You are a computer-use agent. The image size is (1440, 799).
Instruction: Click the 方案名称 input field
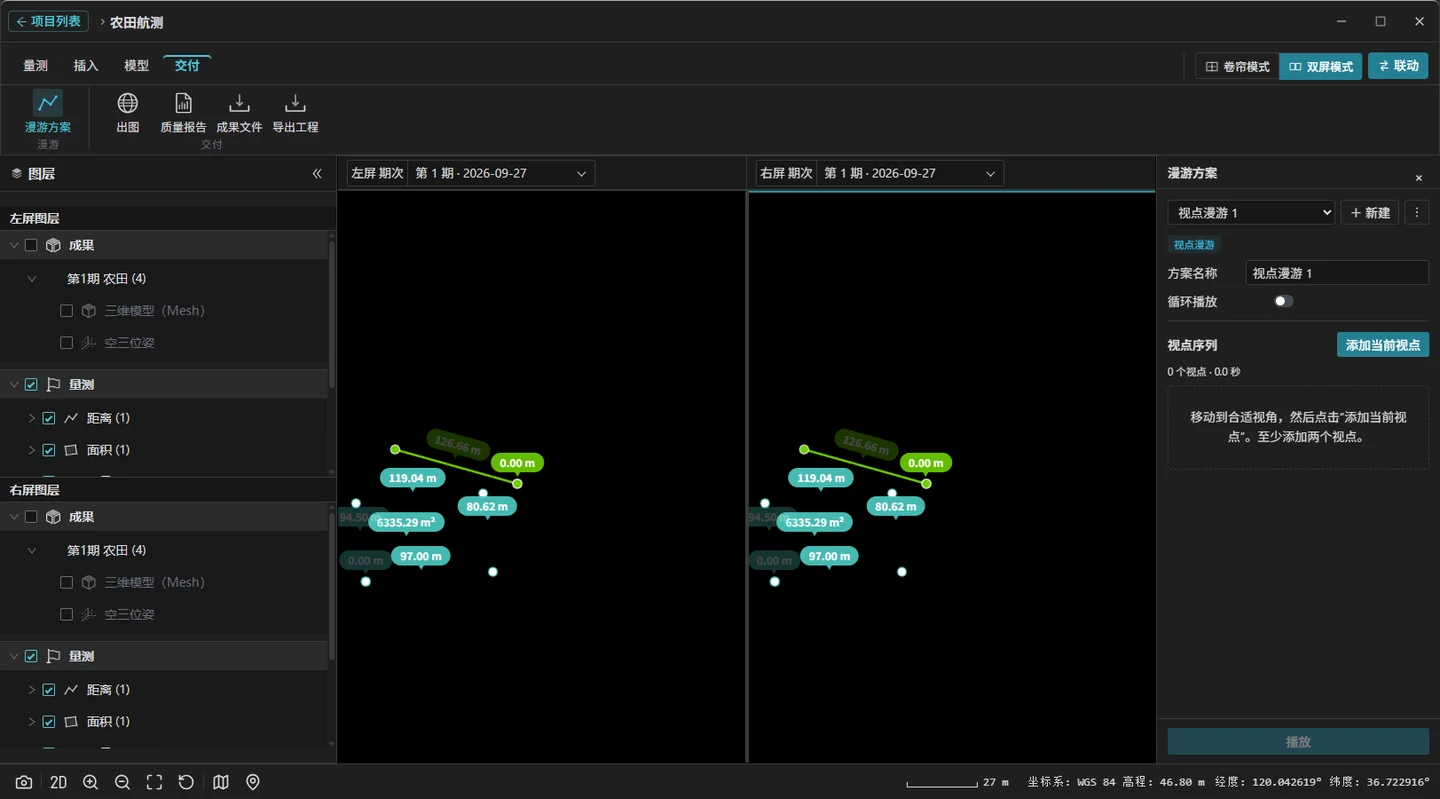[x=1337, y=273]
